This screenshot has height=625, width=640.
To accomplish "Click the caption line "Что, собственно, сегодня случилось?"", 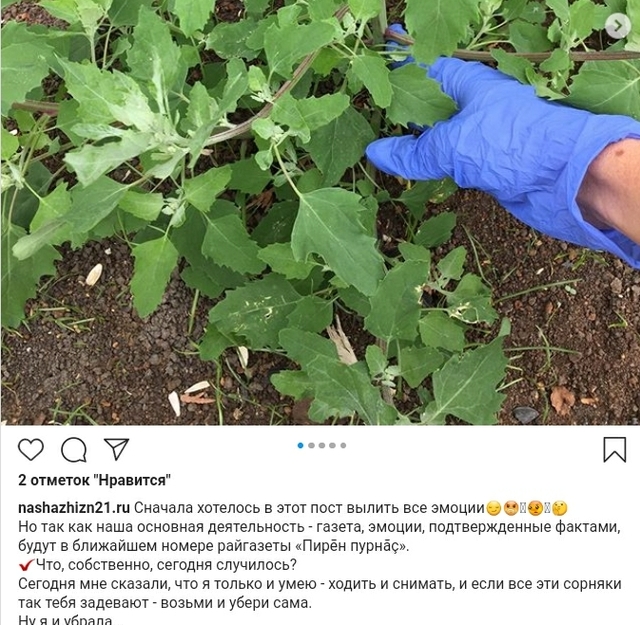I will click(166, 565).
